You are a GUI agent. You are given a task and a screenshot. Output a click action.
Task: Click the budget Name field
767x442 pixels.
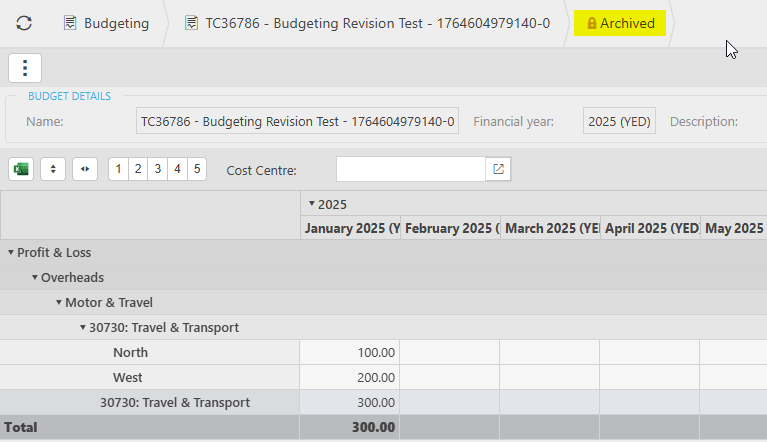pos(297,122)
